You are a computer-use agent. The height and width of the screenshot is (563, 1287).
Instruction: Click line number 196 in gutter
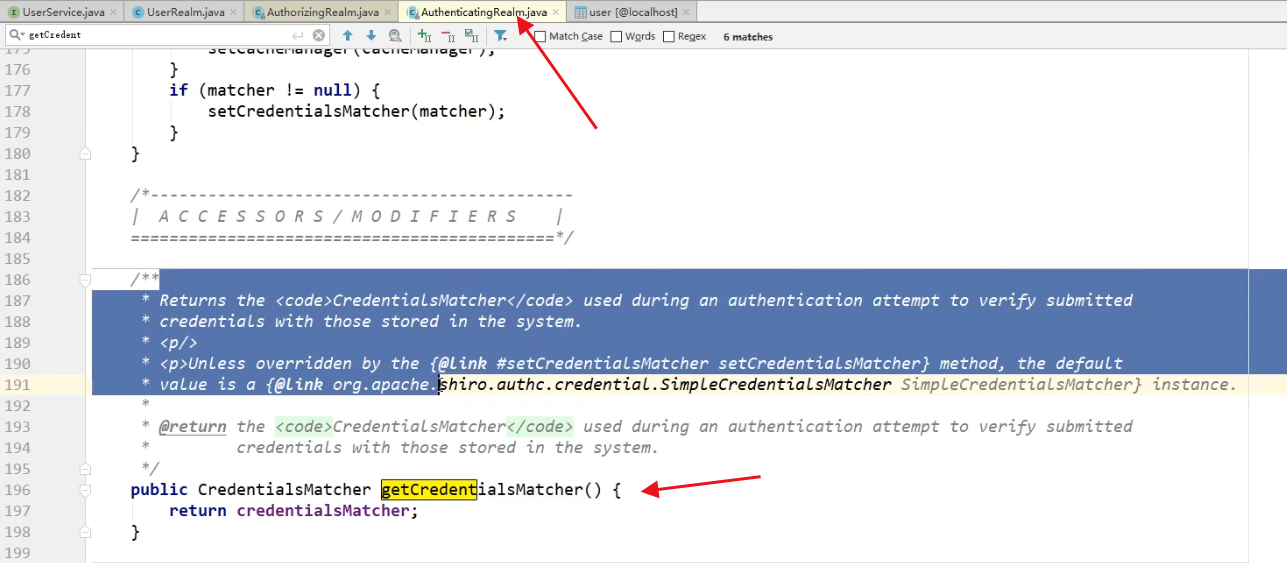click(18, 490)
